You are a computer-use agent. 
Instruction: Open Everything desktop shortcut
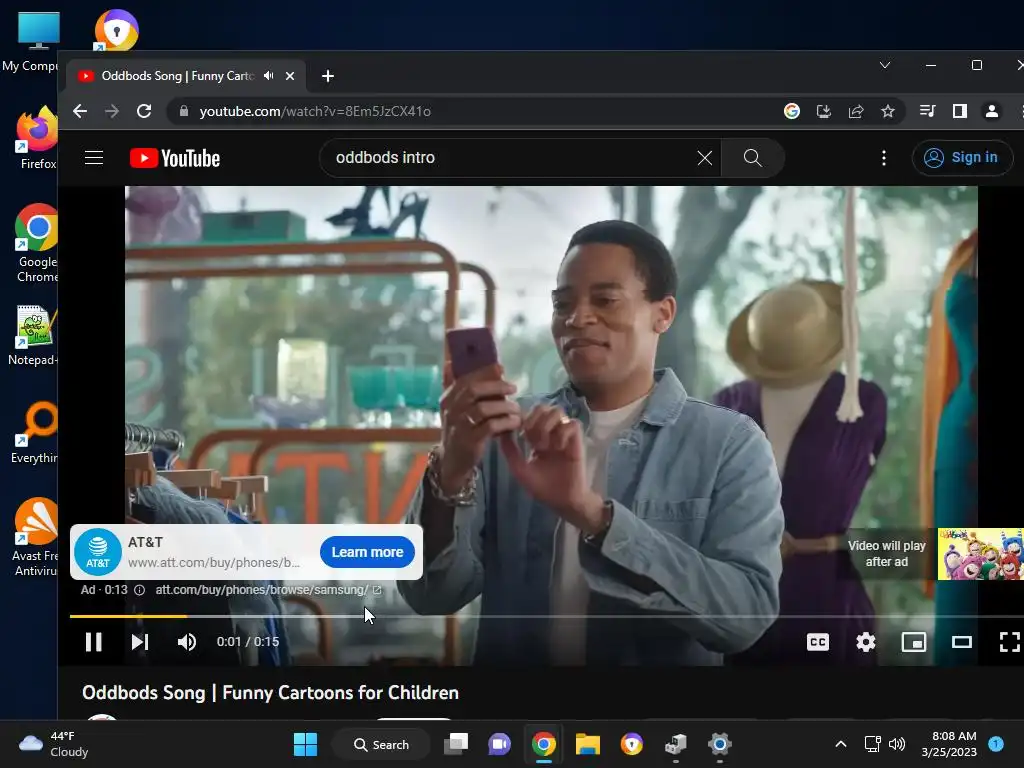(35, 432)
